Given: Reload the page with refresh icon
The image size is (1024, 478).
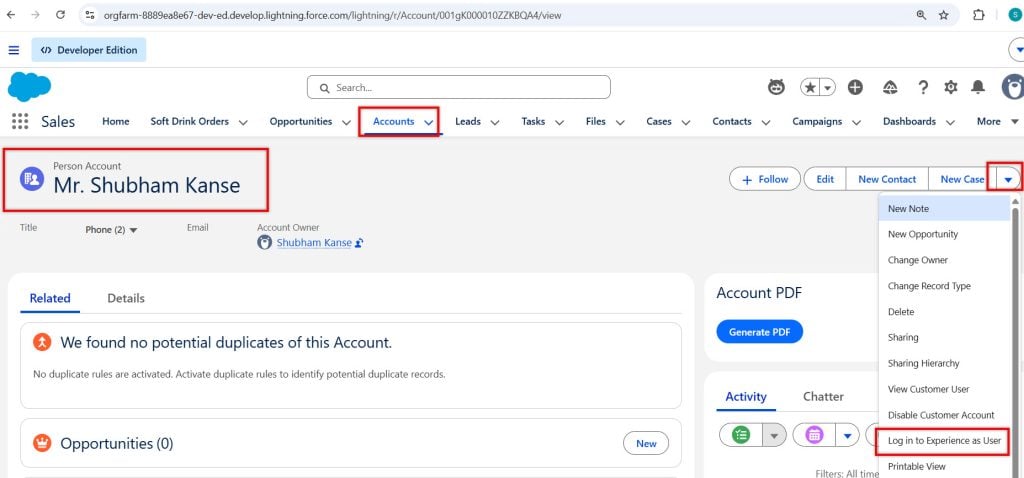Looking at the screenshot, I should point(60,15).
